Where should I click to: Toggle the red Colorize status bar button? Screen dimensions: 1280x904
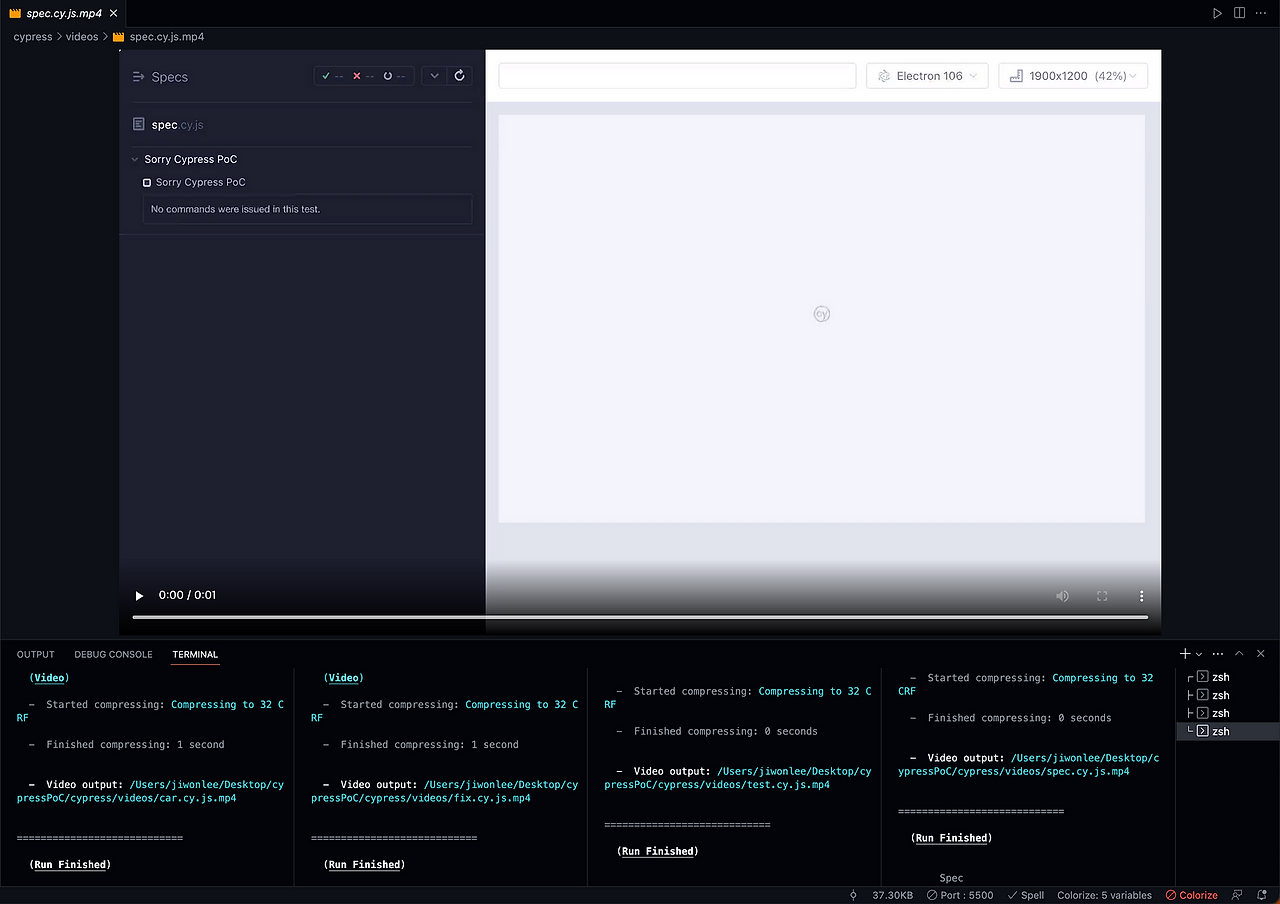(1192, 895)
